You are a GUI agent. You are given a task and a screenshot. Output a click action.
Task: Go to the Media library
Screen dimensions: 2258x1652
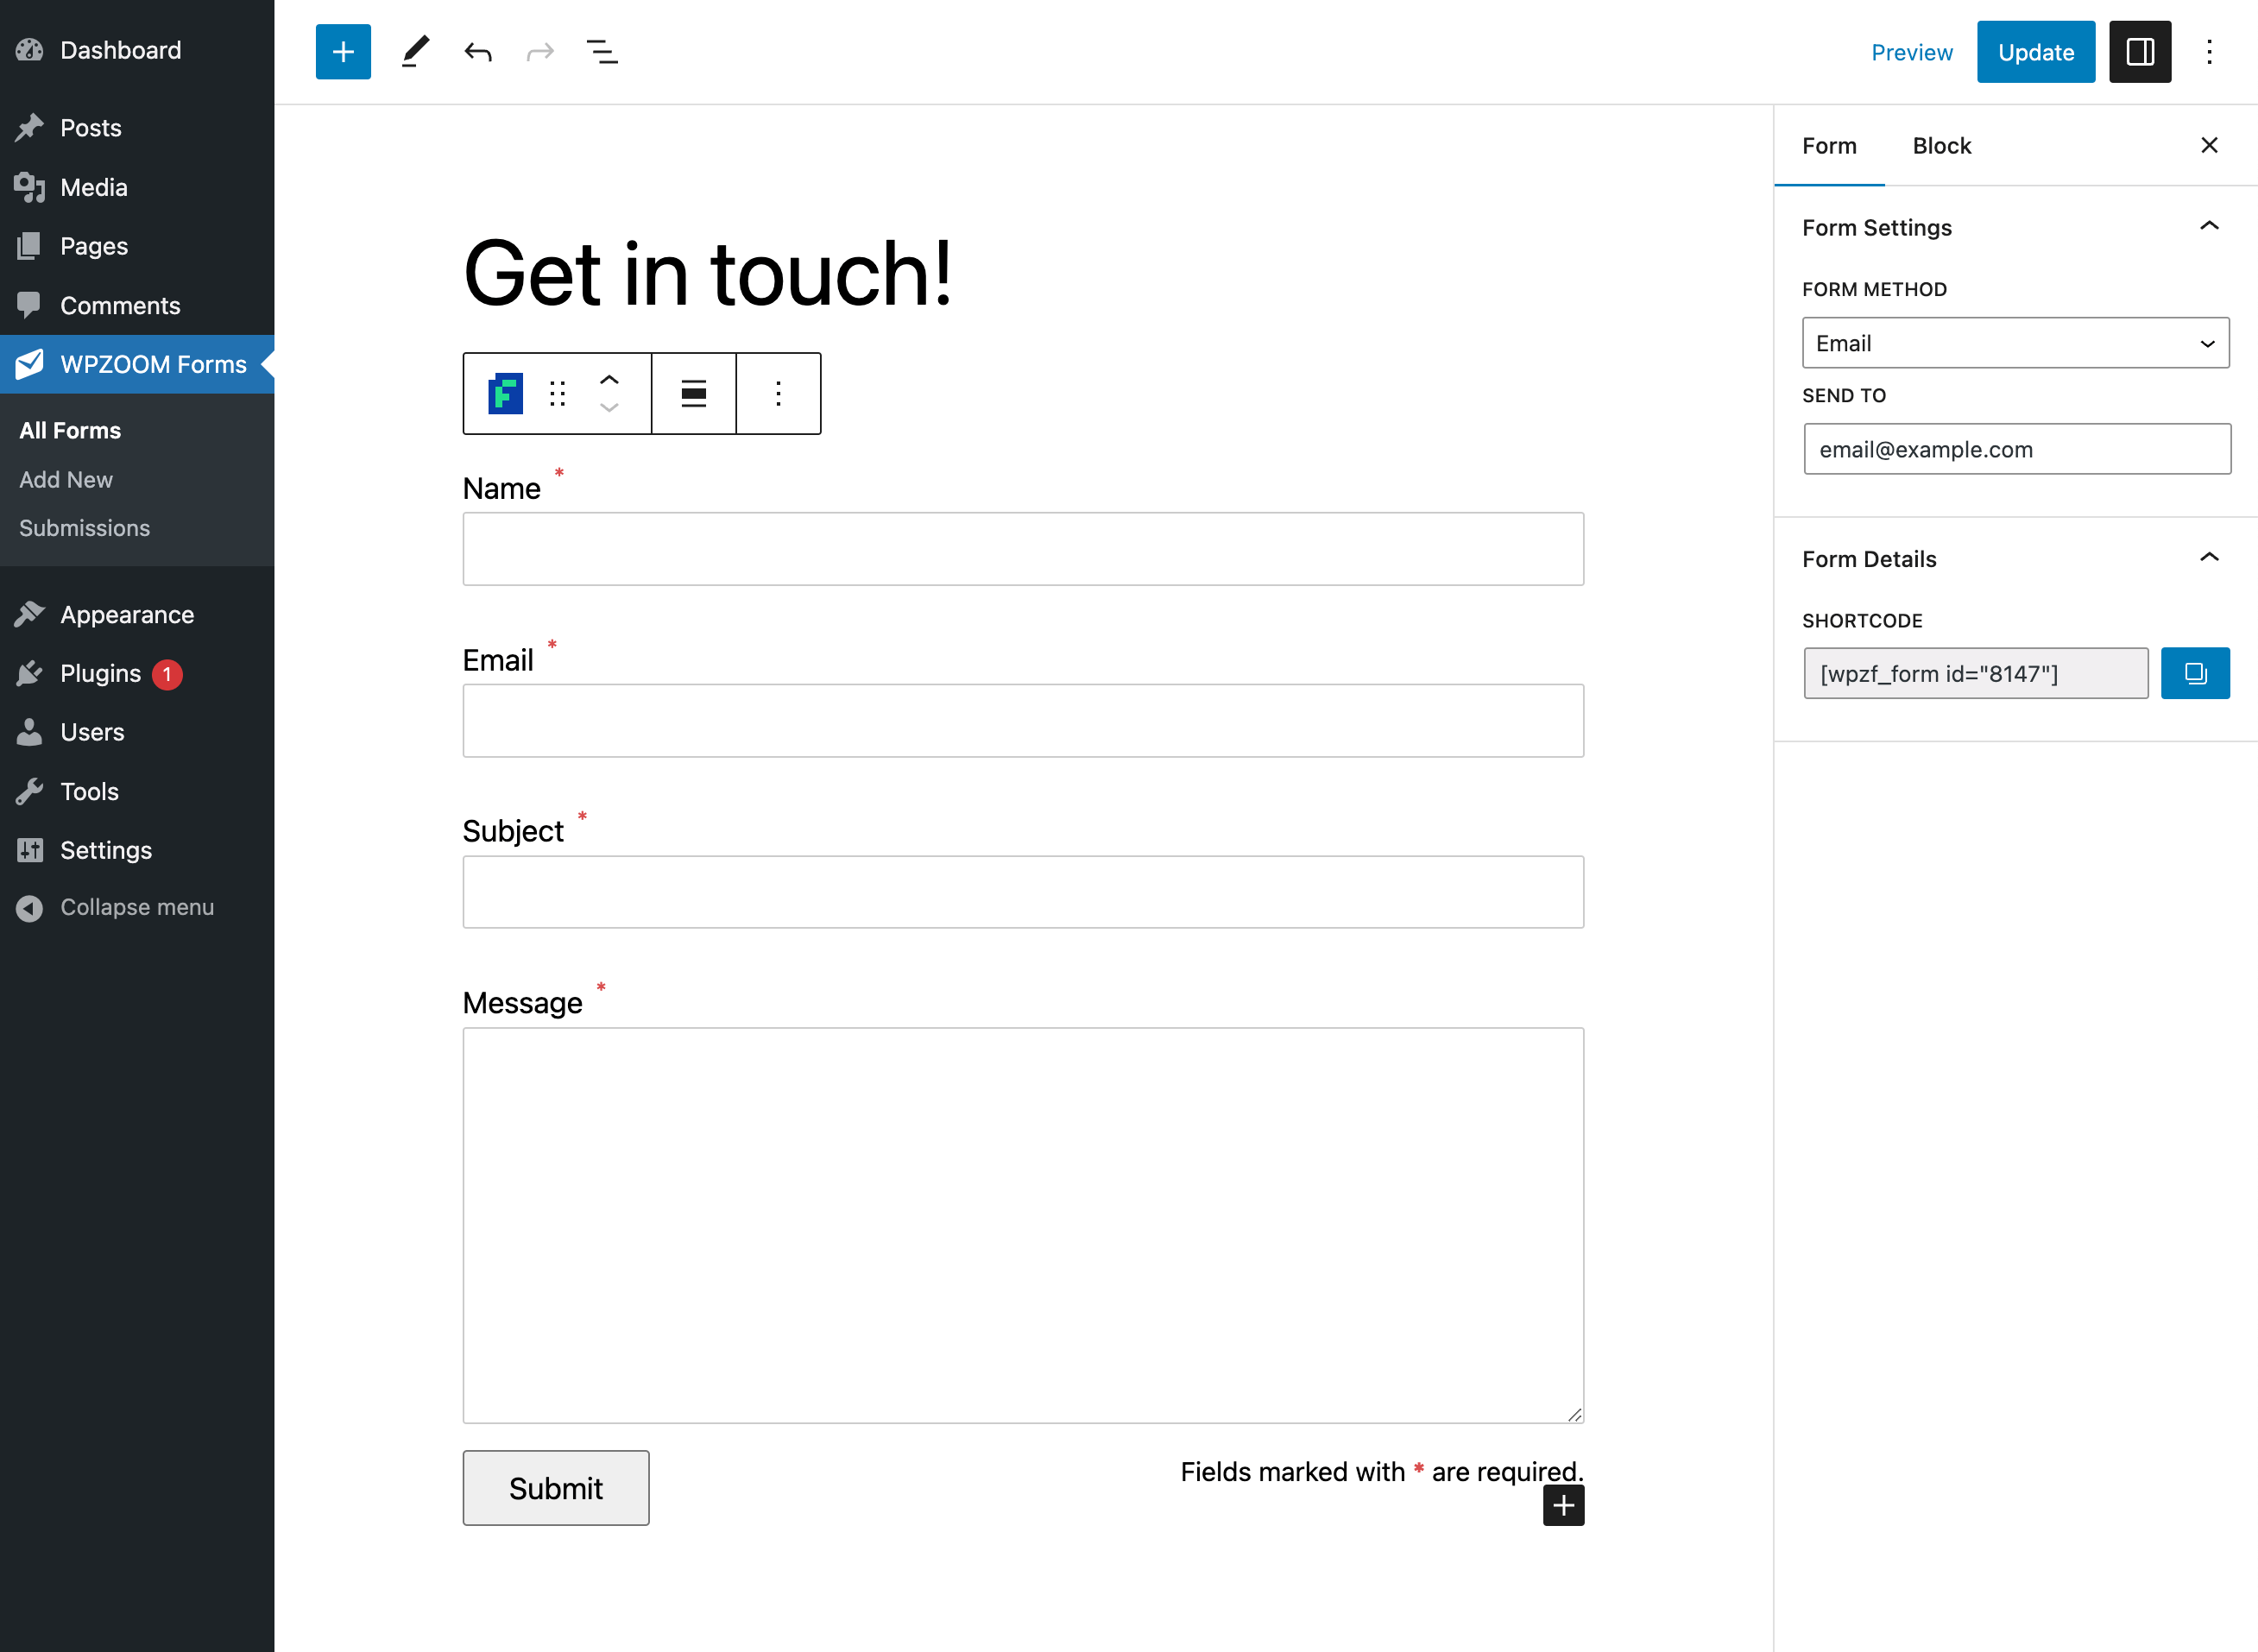point(137,187)
